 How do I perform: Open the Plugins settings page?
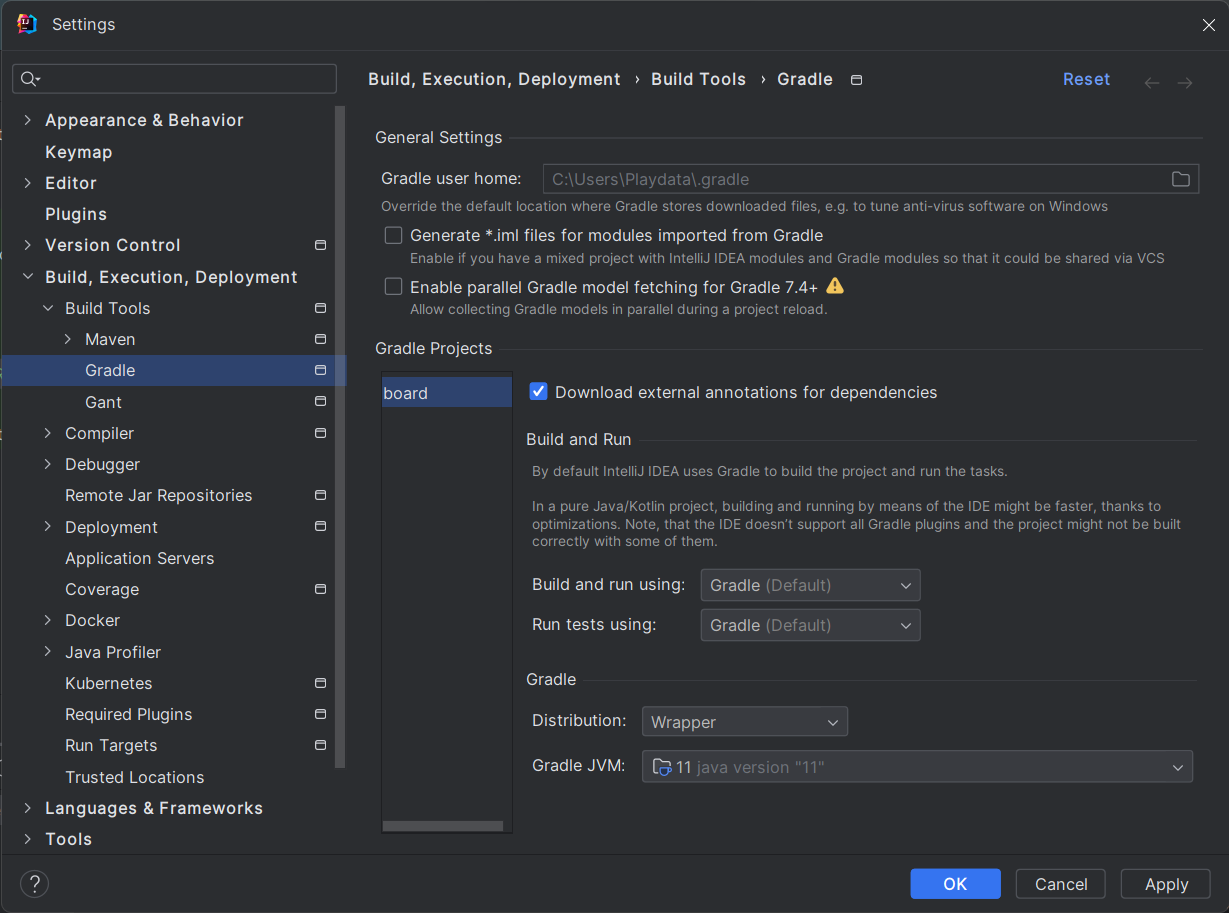pyautogui.click(x=76, y=214)
